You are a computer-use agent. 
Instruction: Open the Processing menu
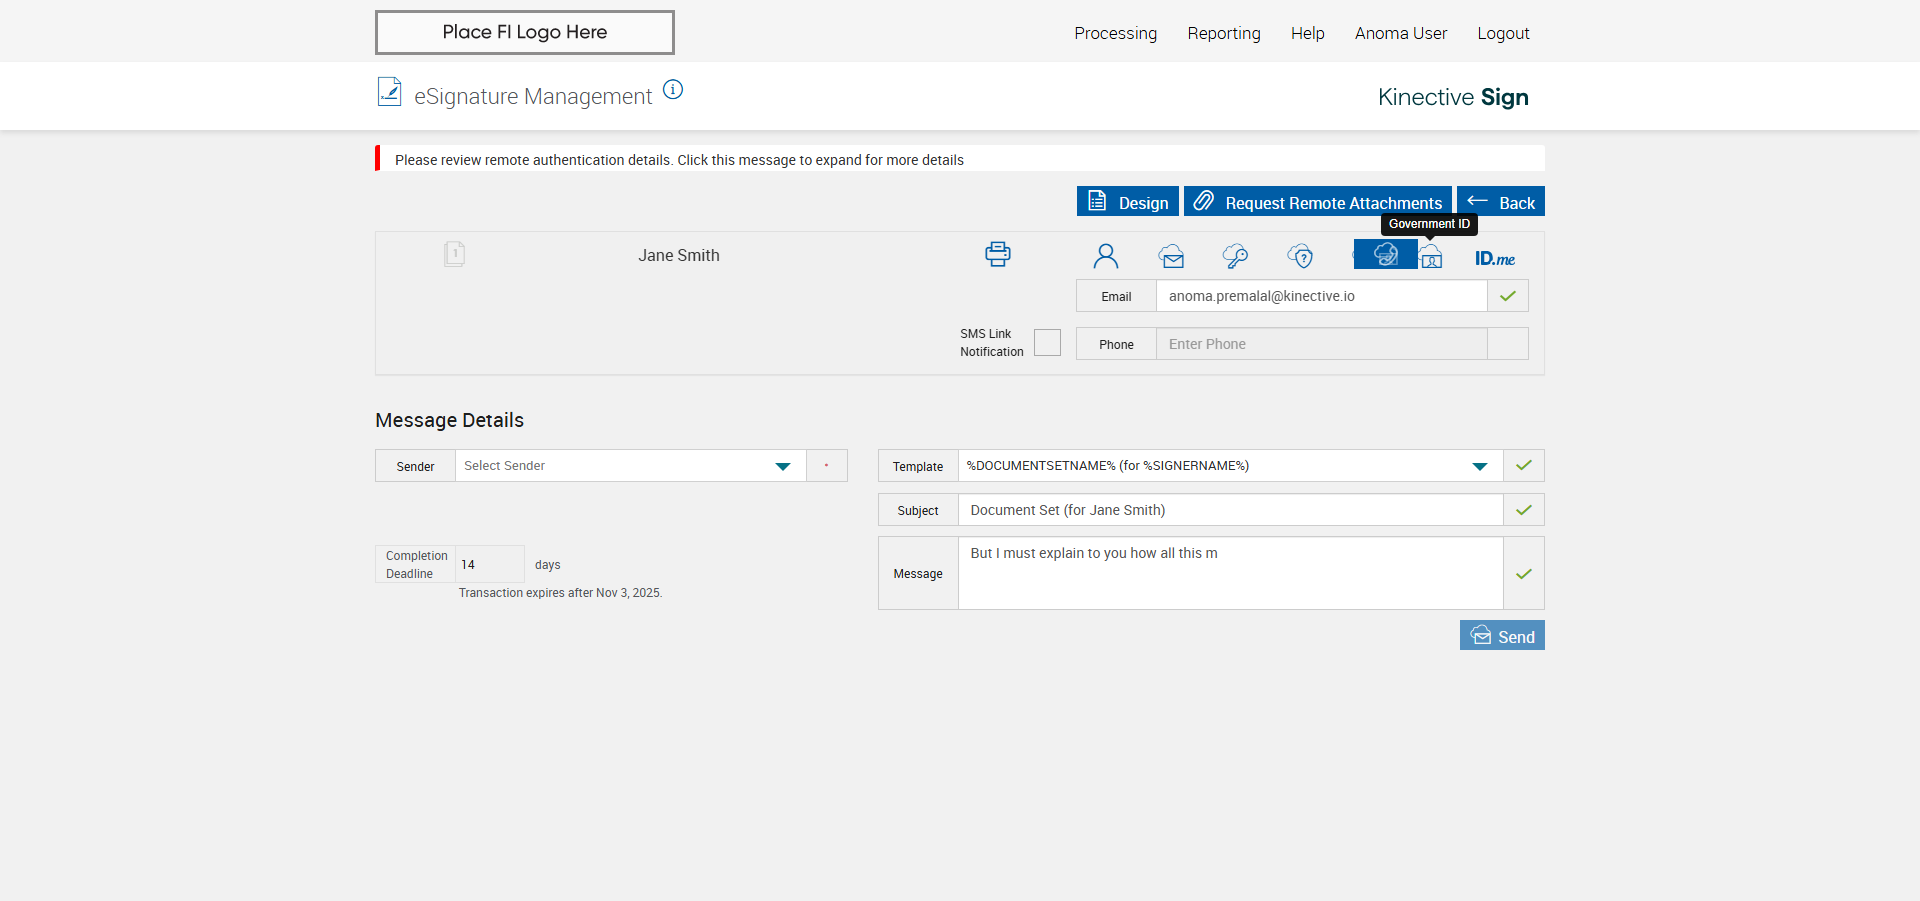[1115, 33]
